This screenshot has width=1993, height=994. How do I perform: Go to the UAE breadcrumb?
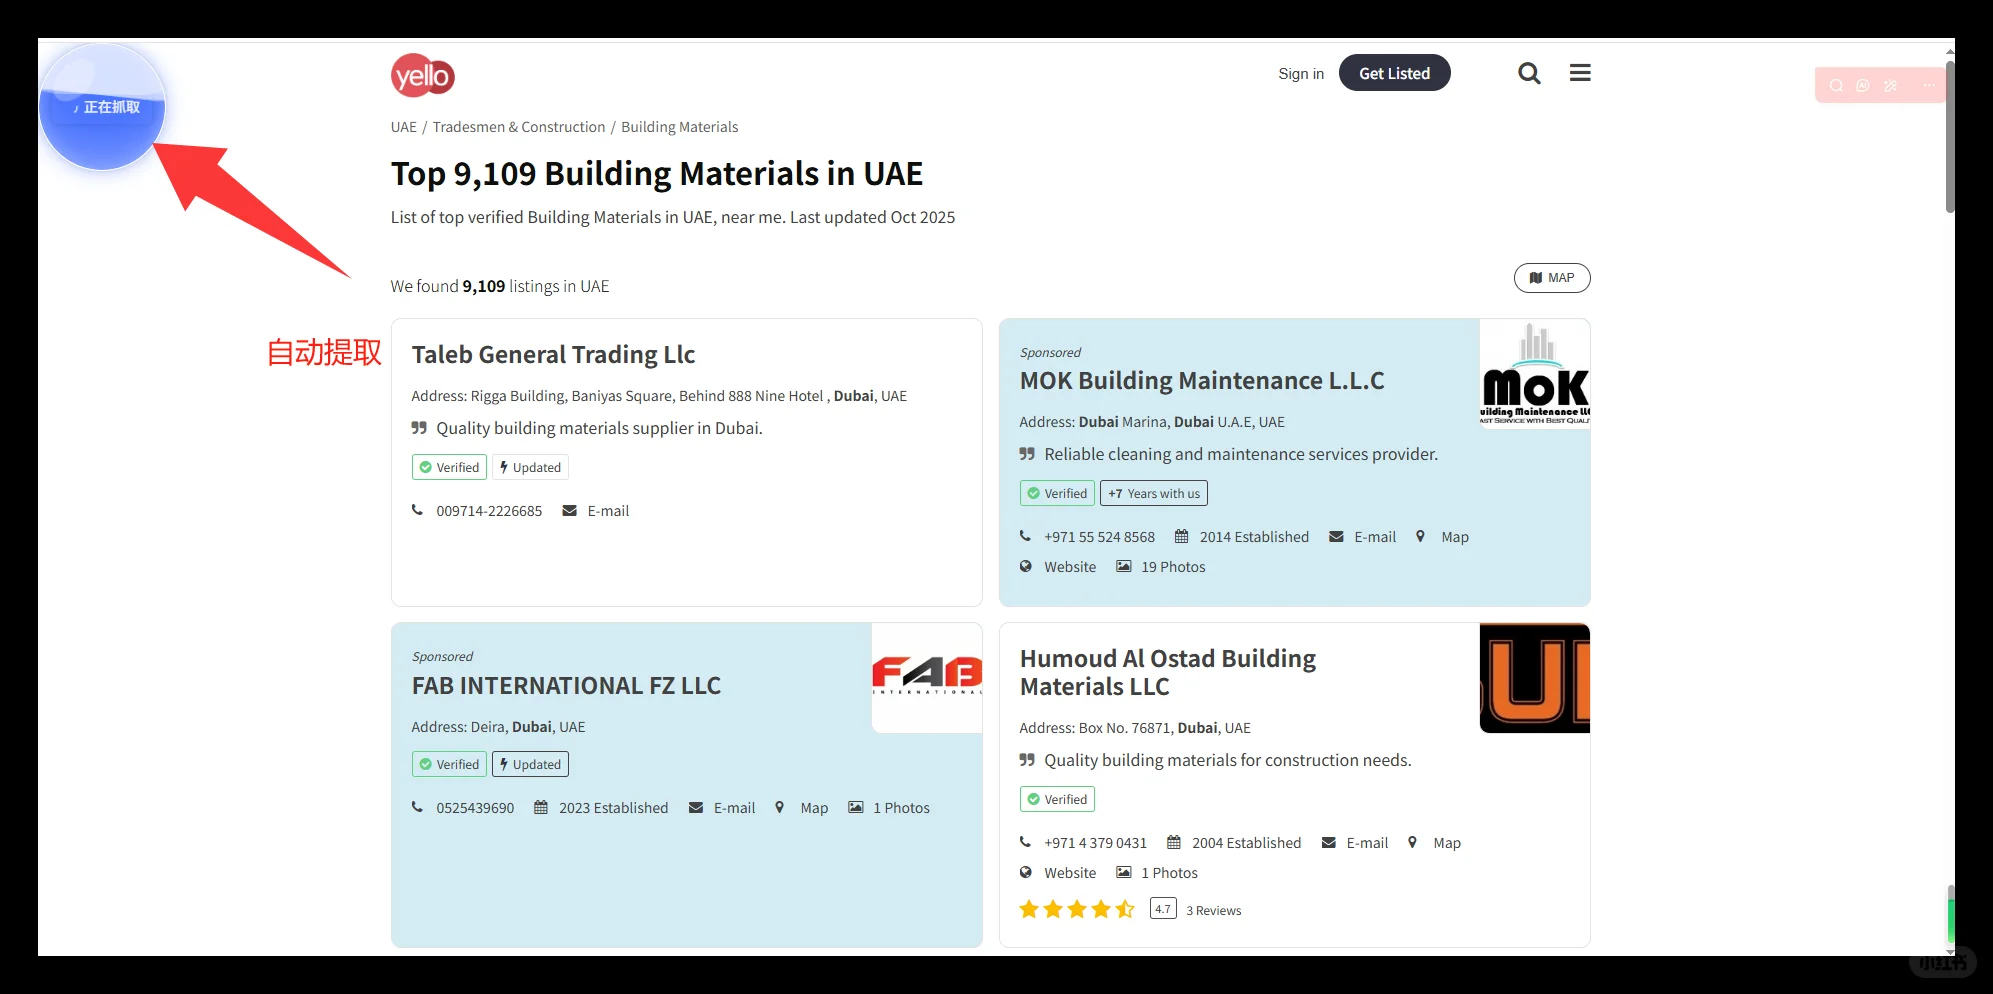(x=404, y=127)
